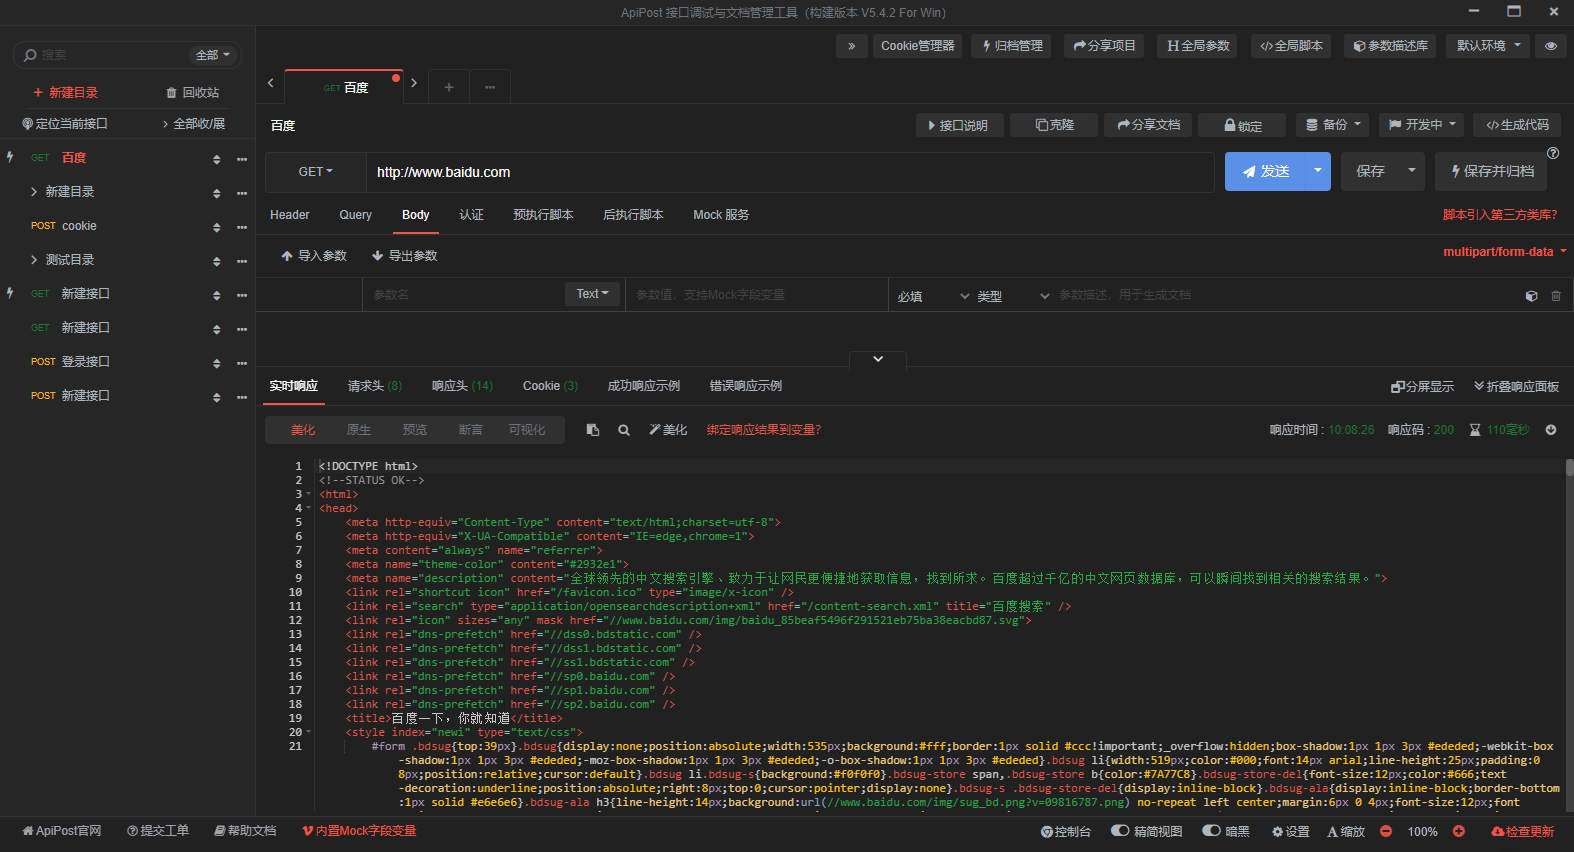Open the 全部 filter dropdown in sidebar

[x=213, y=55]
